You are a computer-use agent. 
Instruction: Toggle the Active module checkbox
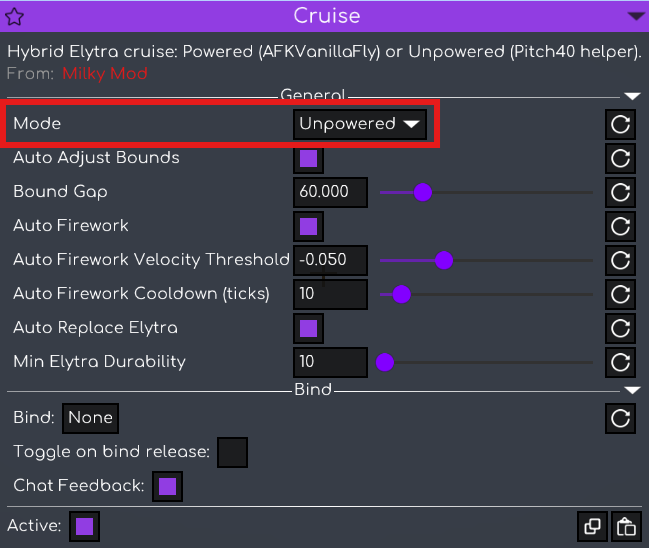[x=84, y=526]
